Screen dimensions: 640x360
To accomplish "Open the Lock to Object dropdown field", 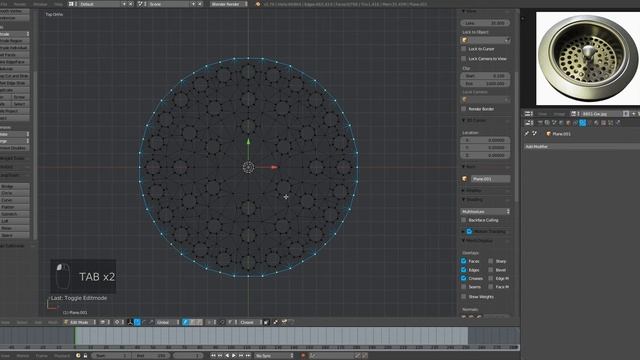I will point(485,40).
